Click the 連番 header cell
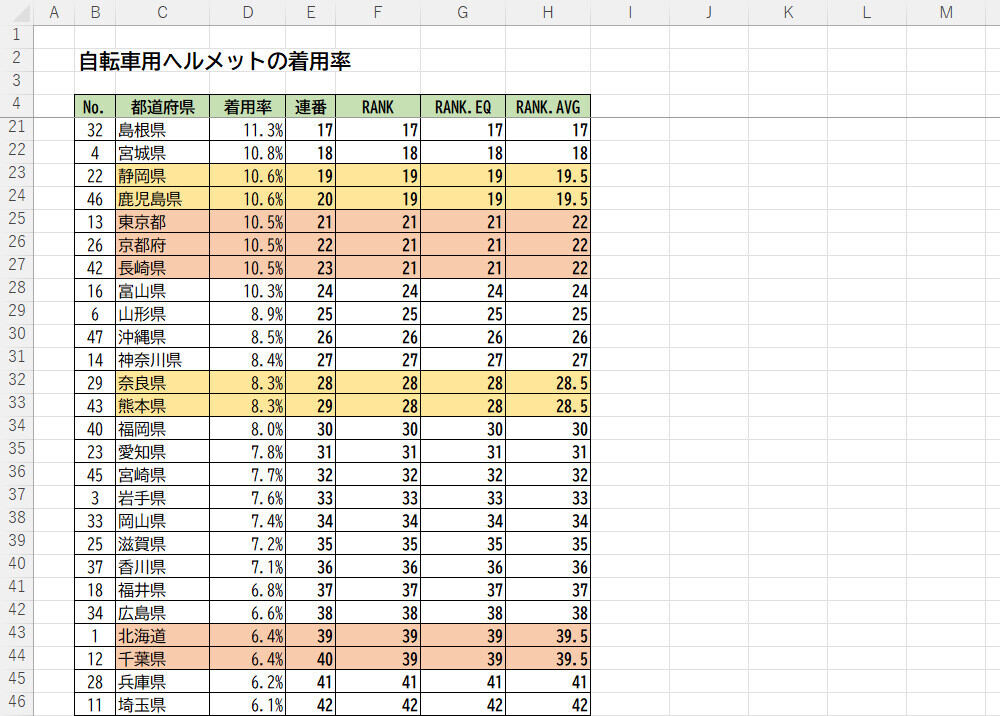 (311, 107)
